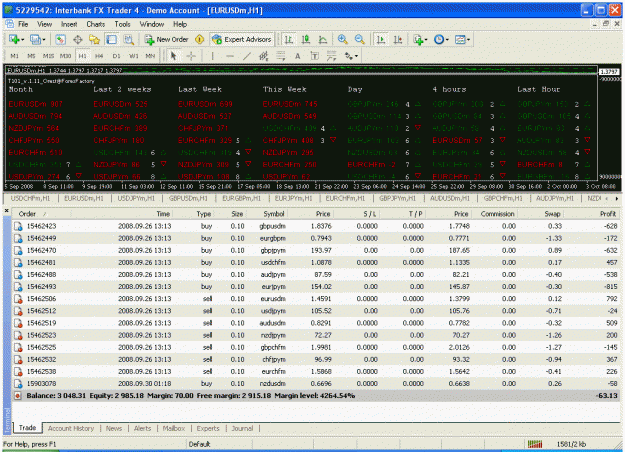Switch timeframe to MN
Screen dimensions: 625x452
click(x=150, y=56)
